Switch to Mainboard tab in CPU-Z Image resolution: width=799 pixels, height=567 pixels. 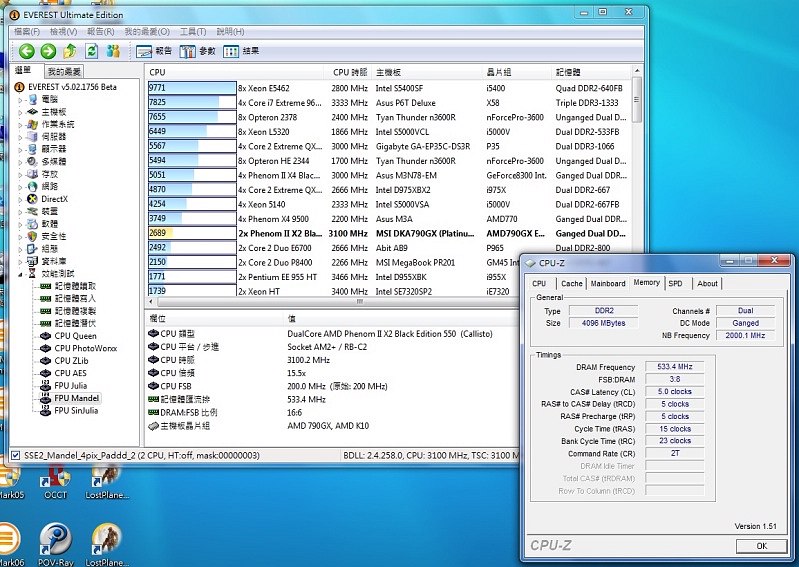pyautogui.click(x=608, y=284)
